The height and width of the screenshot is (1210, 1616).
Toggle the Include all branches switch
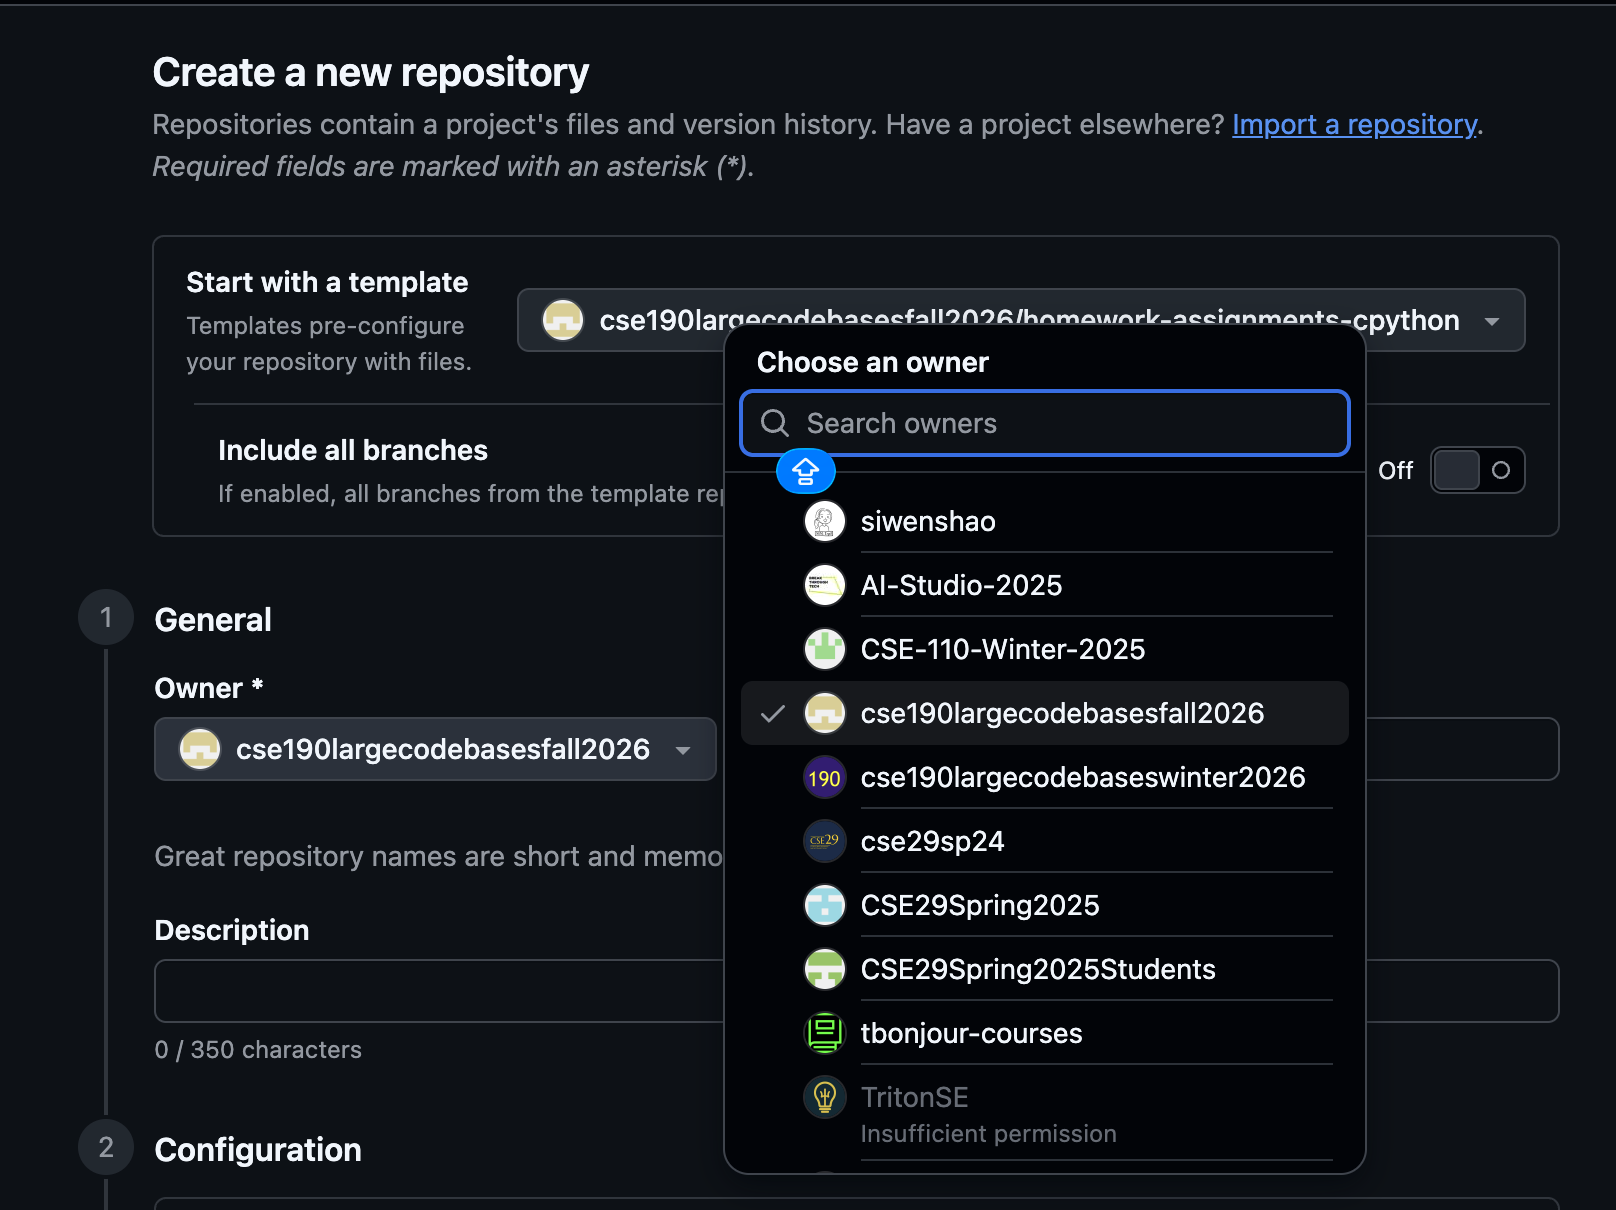(x=1478, y=470)
